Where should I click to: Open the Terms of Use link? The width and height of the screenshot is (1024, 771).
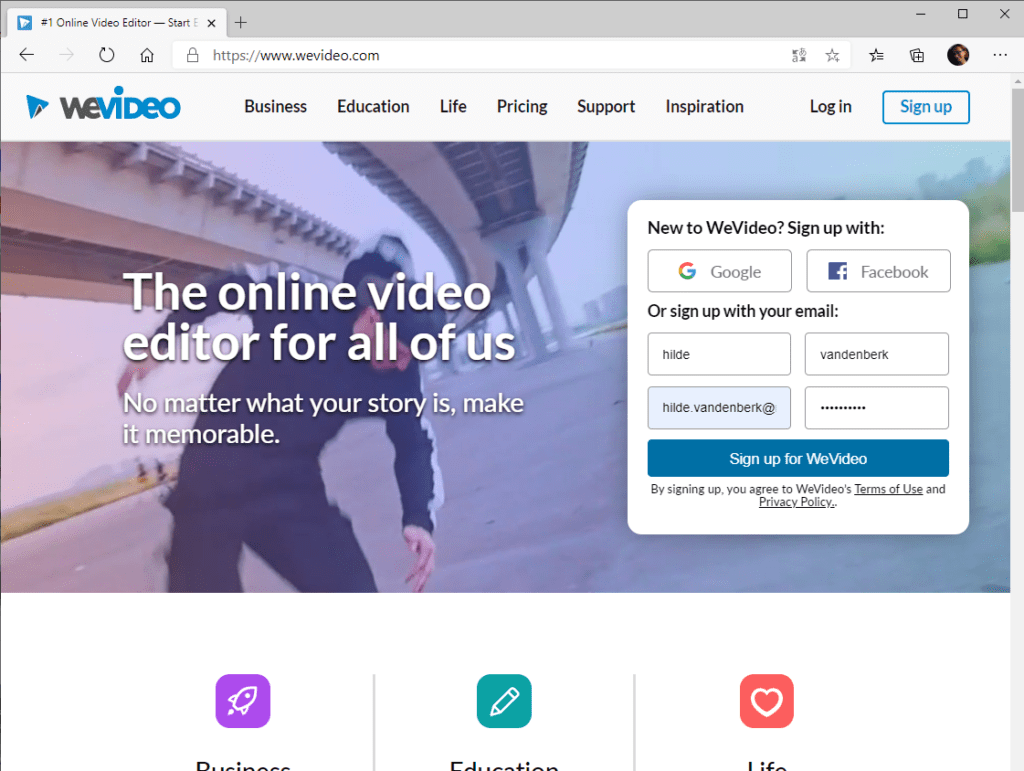[x=888, y=489]
